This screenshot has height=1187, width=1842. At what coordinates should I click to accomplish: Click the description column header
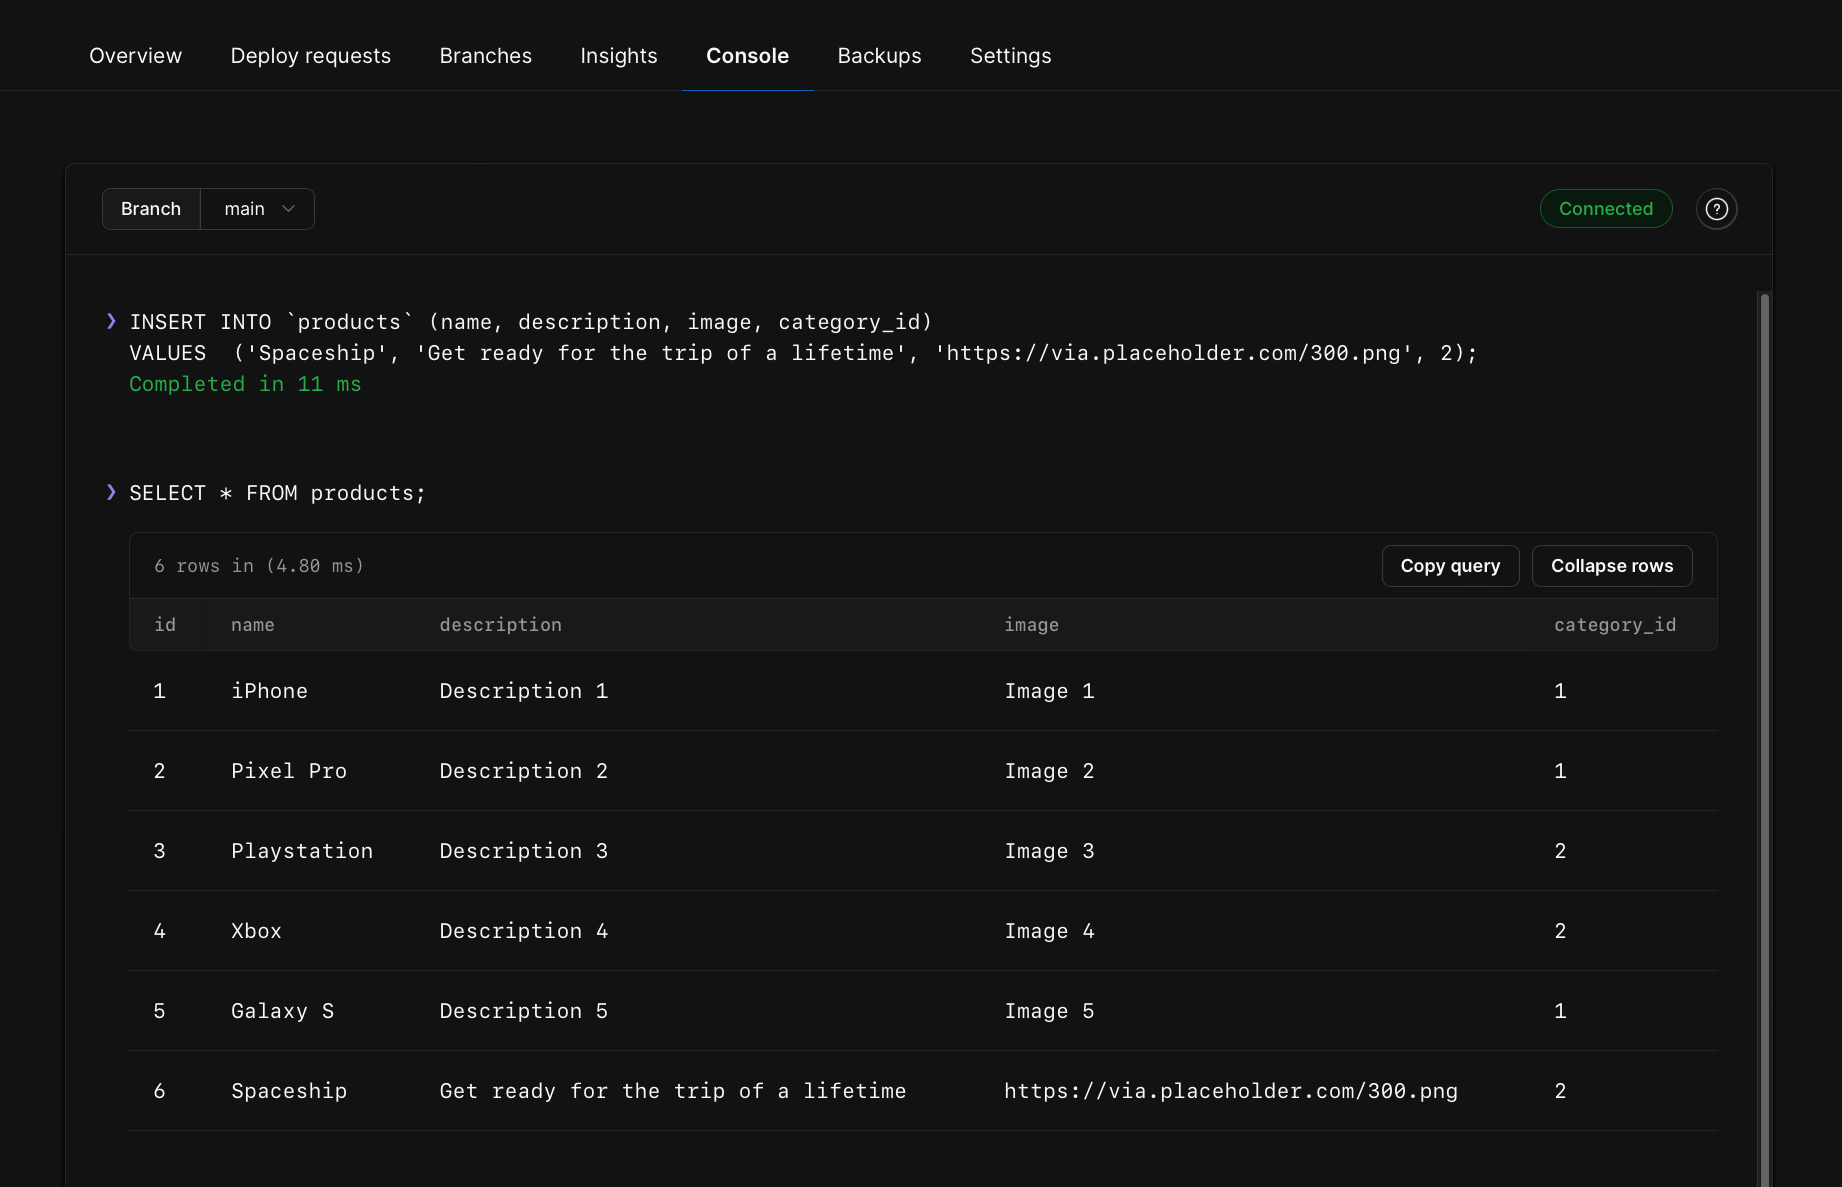coord(500,624)
